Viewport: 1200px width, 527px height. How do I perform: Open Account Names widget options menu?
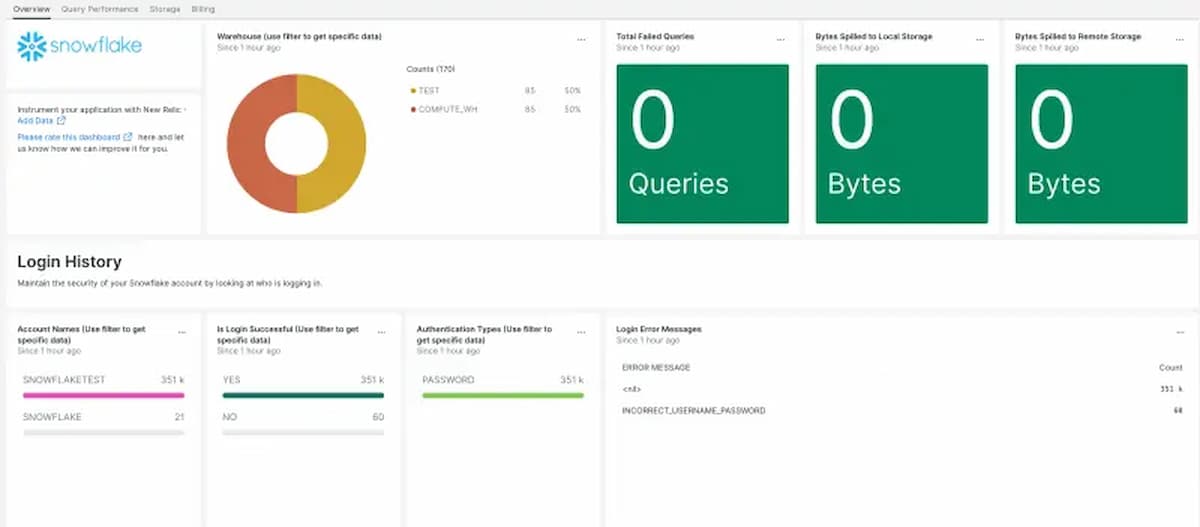coord(181,332)
